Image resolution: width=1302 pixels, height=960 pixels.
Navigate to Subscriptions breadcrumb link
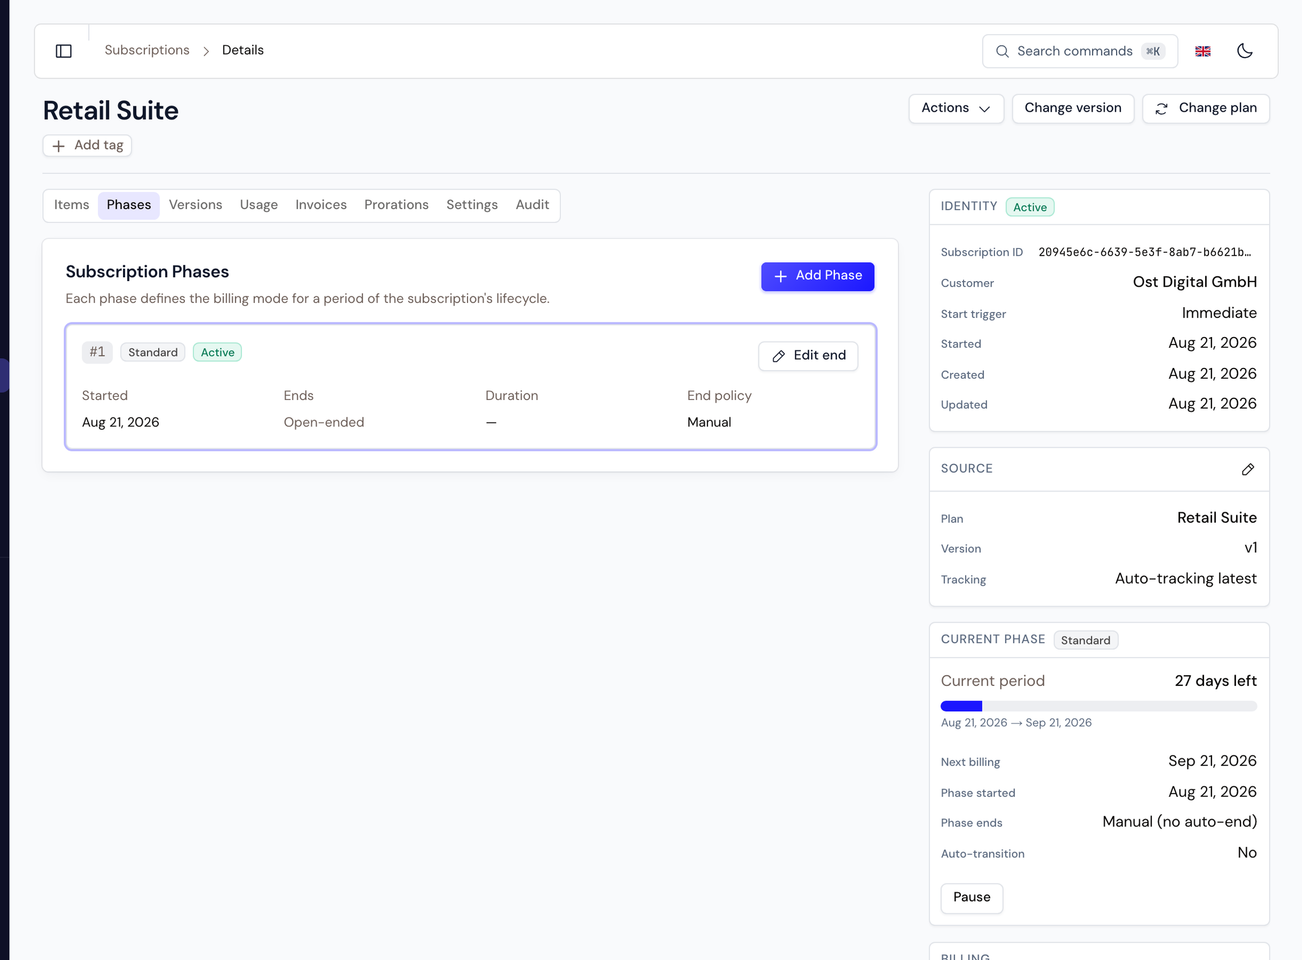click(147, 50)
